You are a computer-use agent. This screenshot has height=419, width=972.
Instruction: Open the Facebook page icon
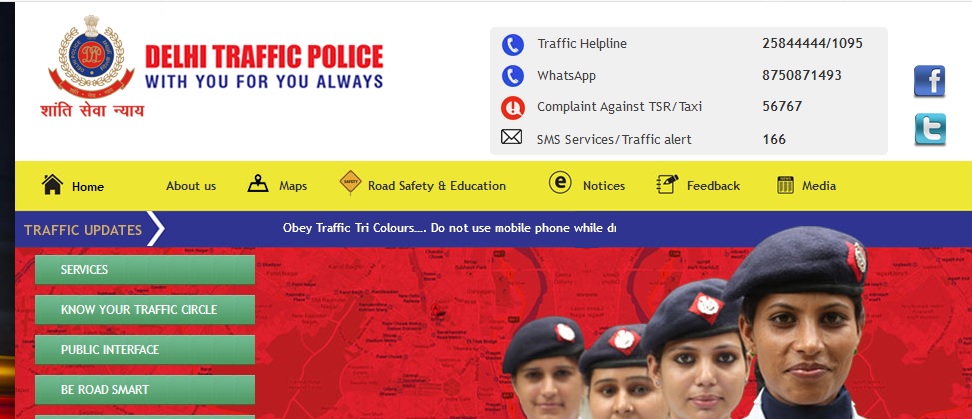pyautogui.click(x=929, y=81)
